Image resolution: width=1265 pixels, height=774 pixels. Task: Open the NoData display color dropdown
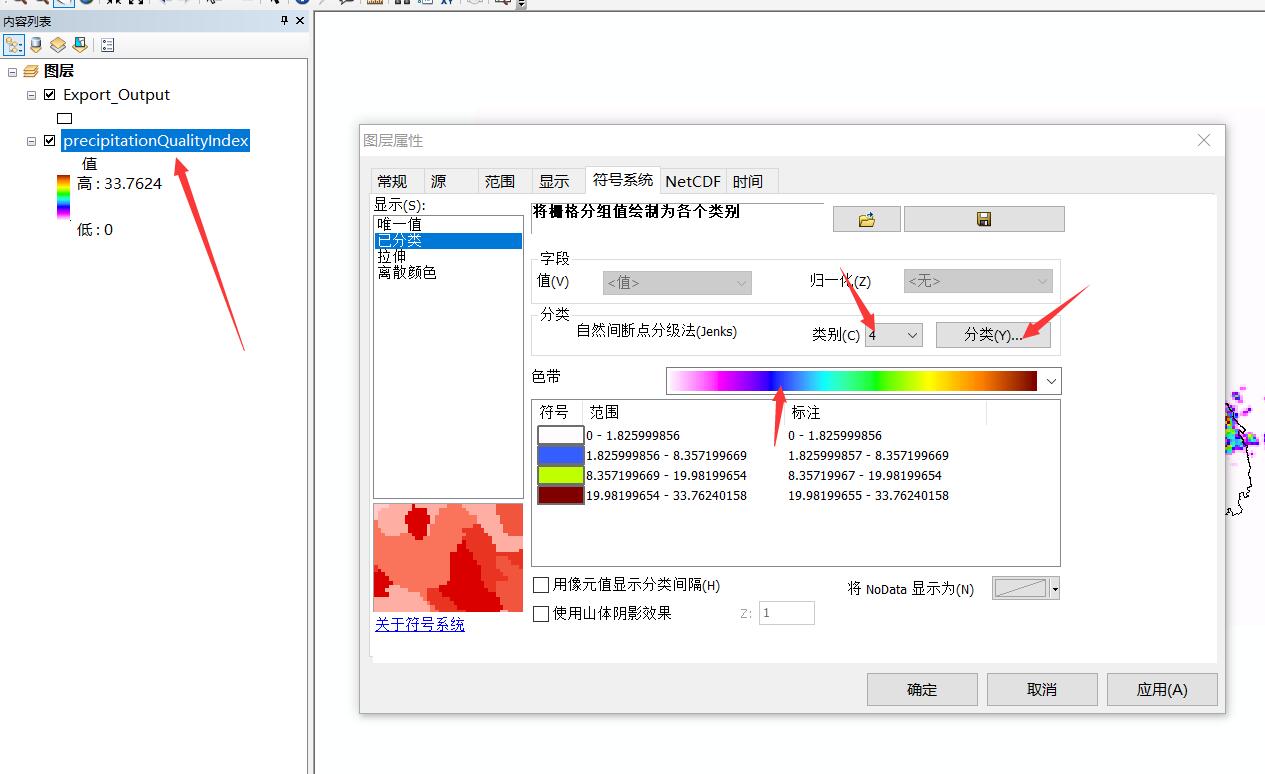1053,588
